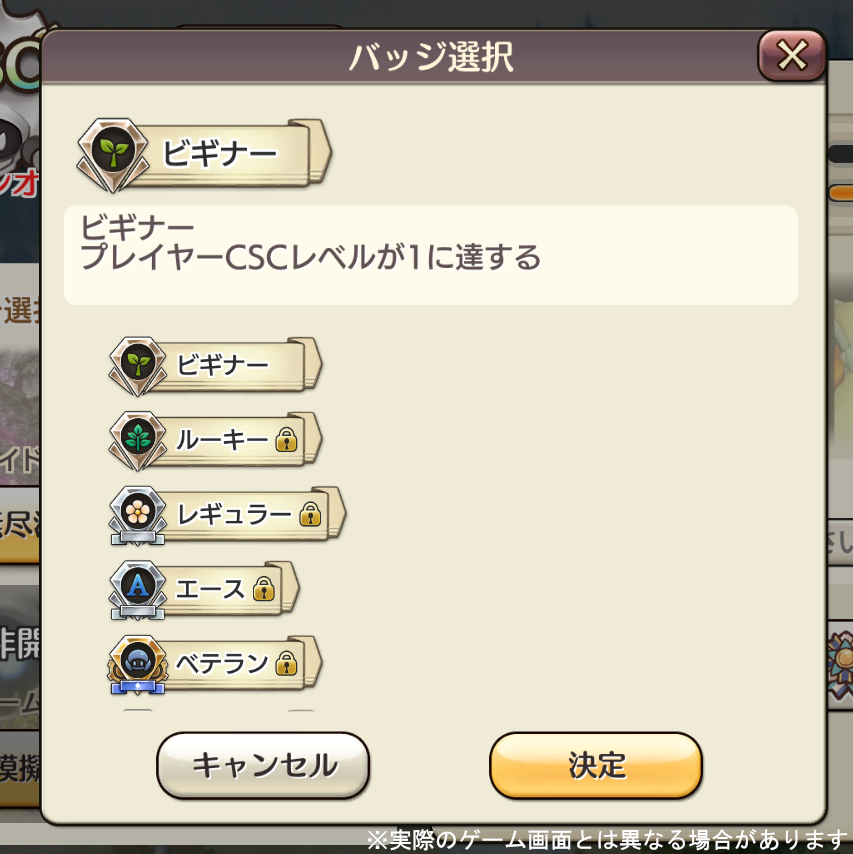Select the レギュラー badge label

[x=234, y=514]
